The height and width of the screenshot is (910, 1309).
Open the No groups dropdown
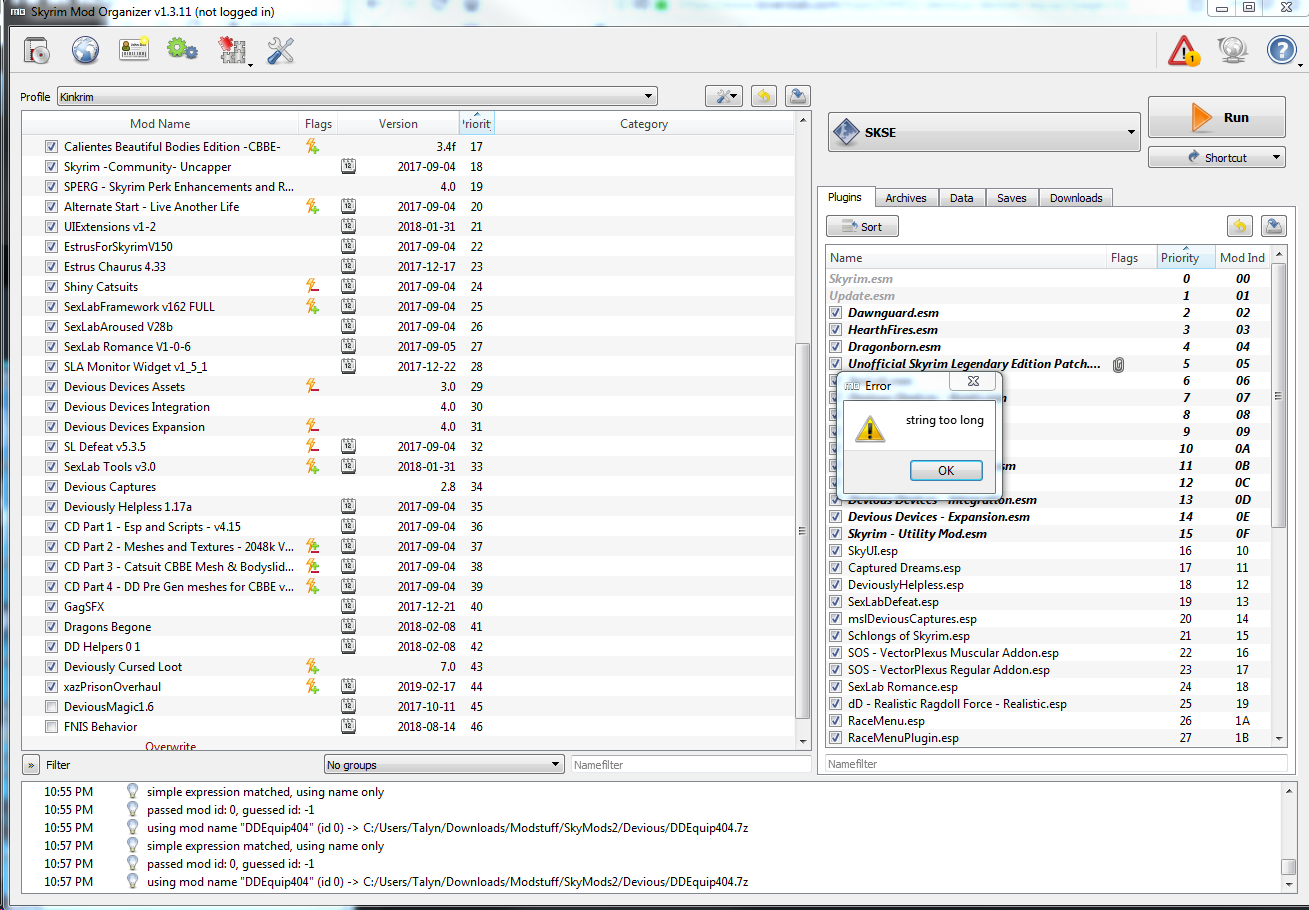point(444,765)
